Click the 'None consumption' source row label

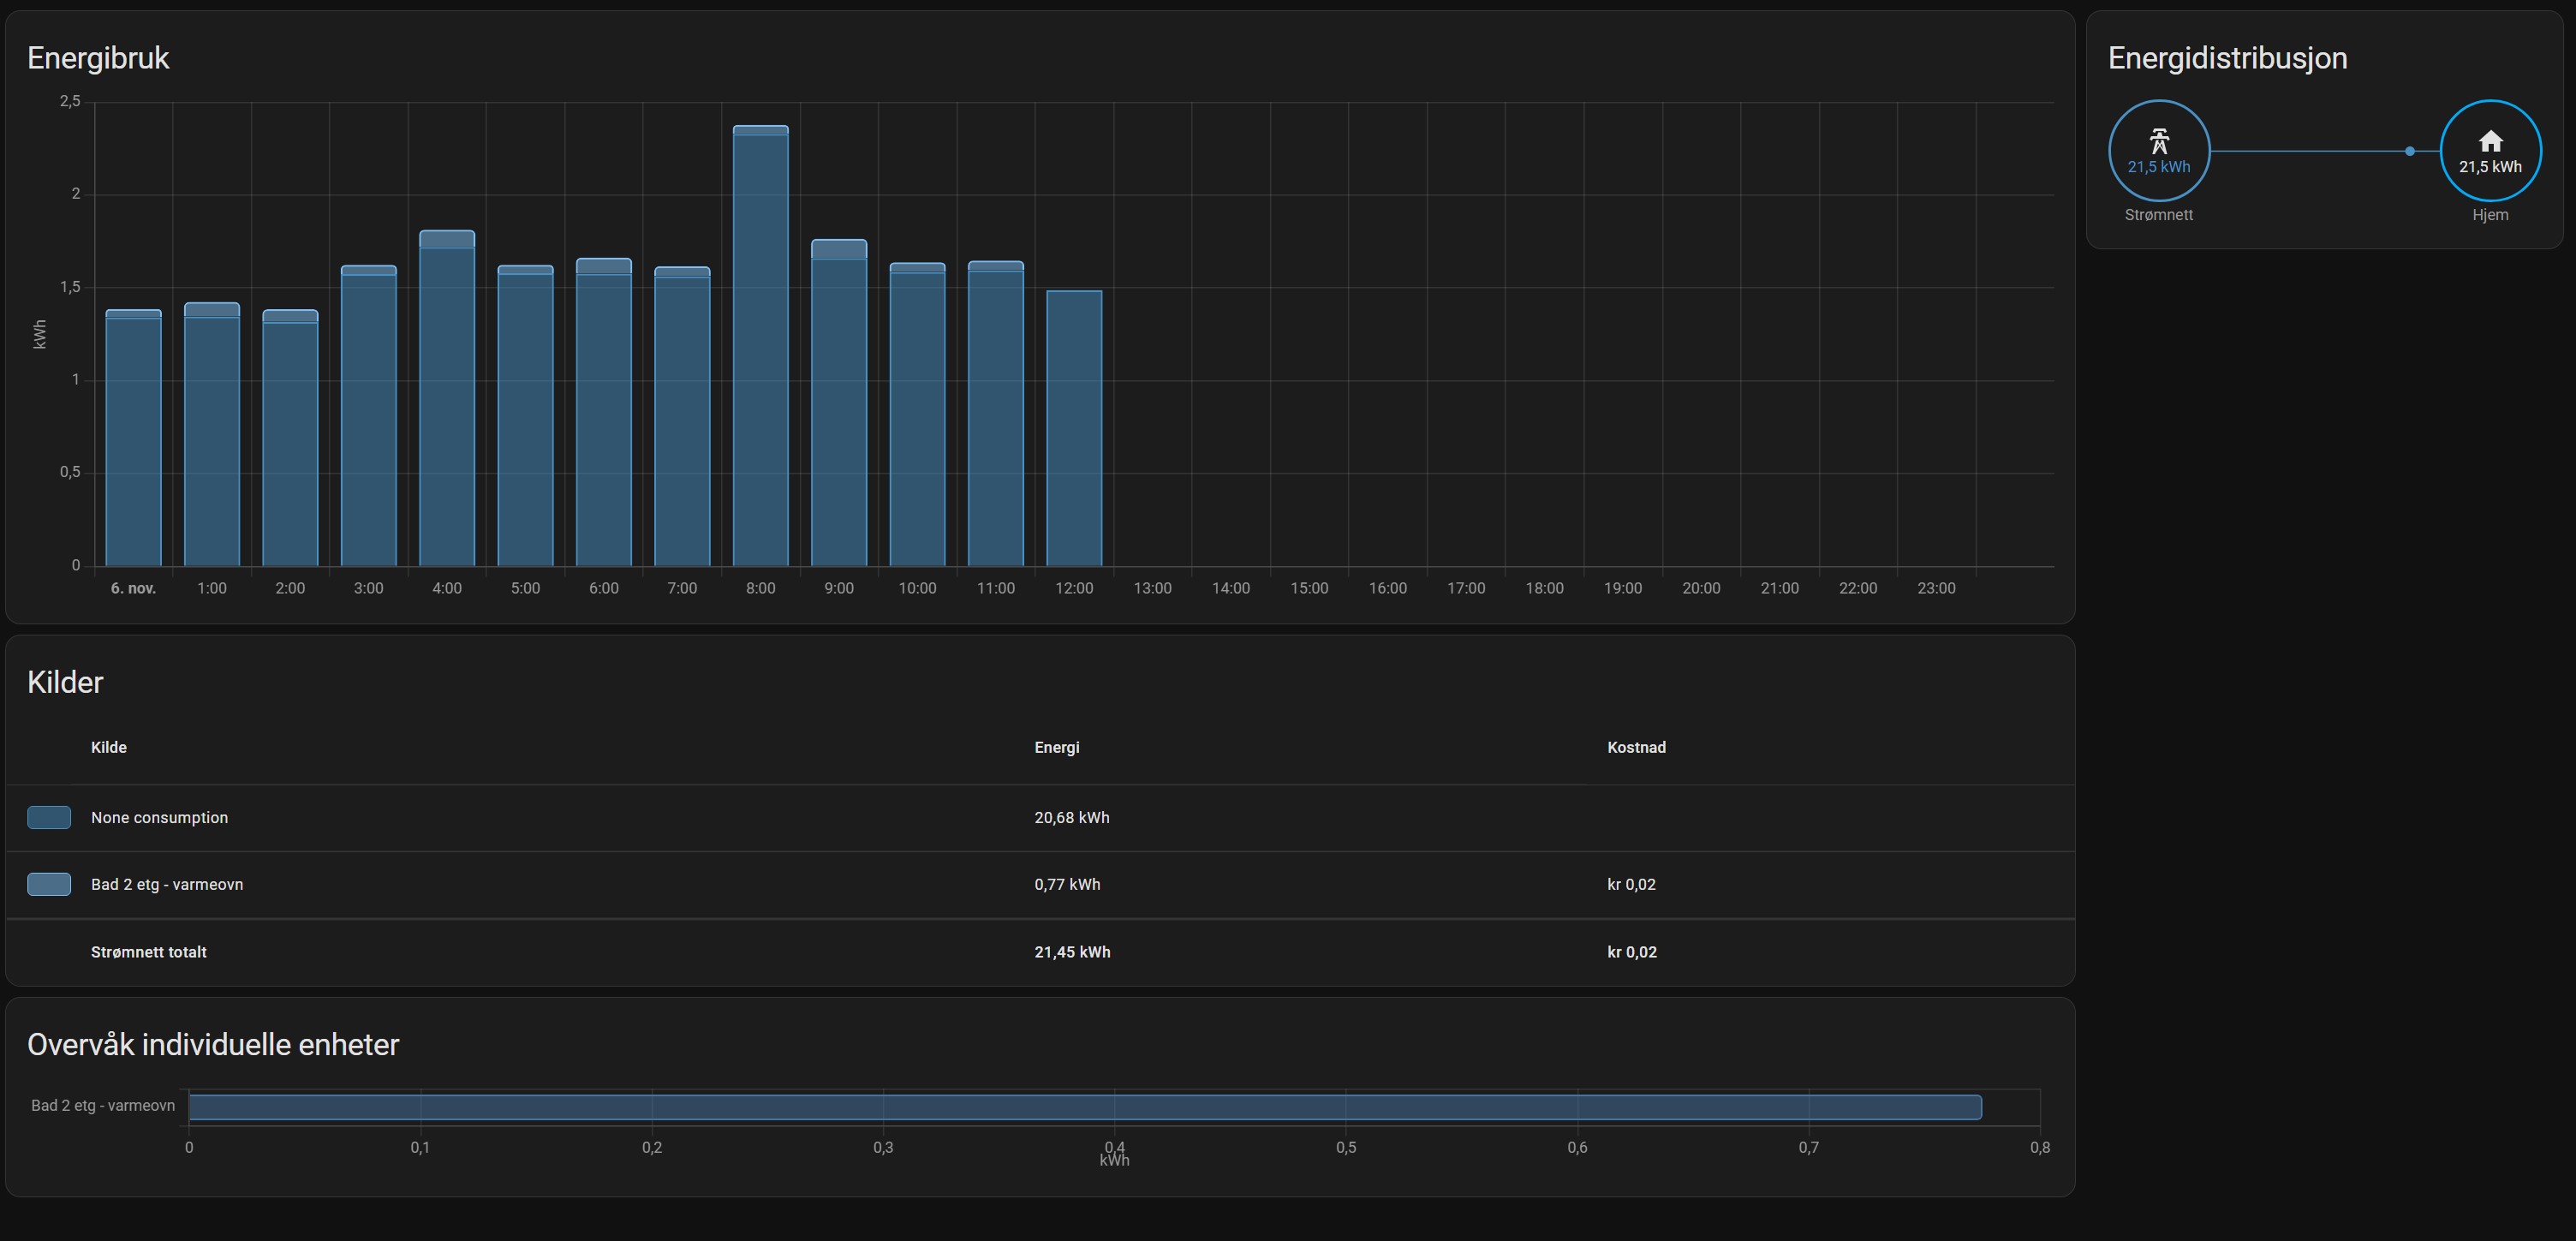[159, 817]
